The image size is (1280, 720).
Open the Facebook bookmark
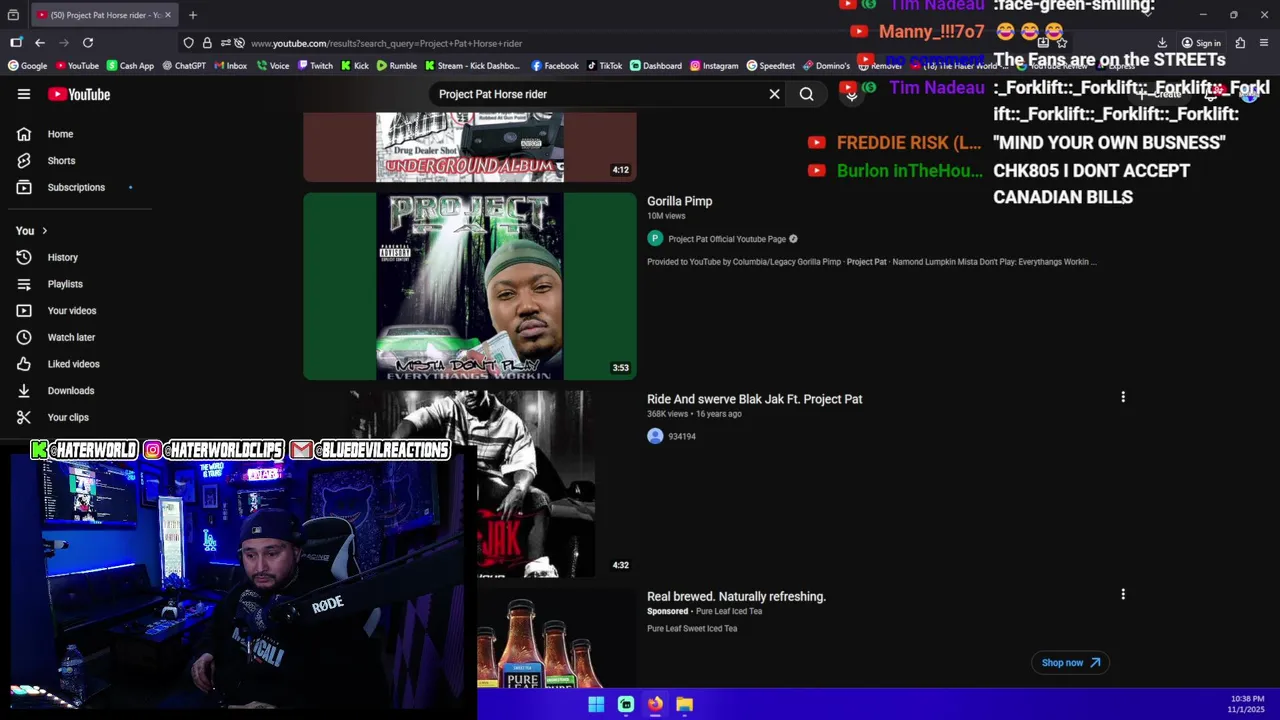pyautogui.click(x=555, y=66)
